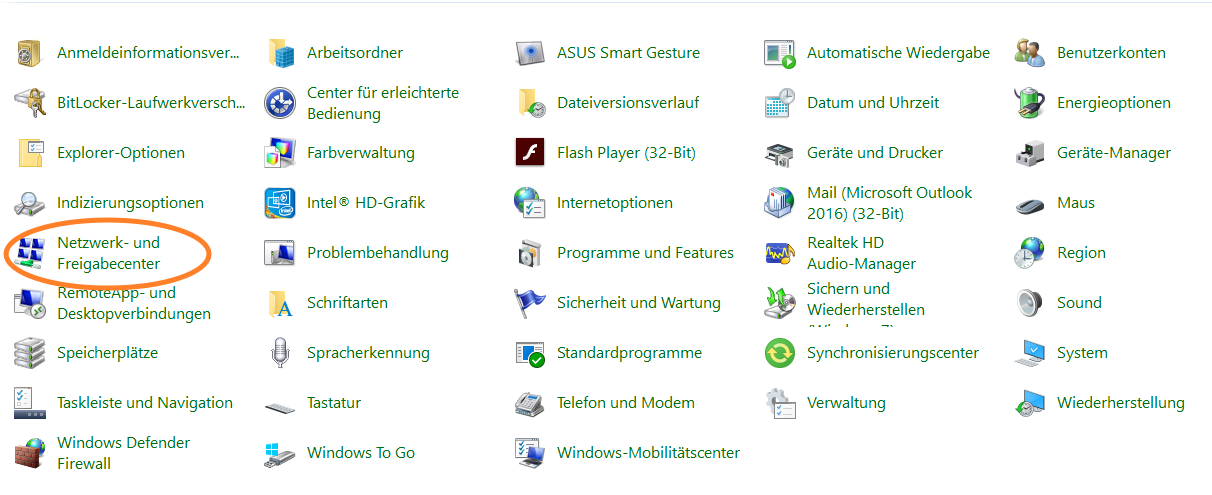Image resolution: width=1212 pixels, height=495 pixels.
Task: Click the Spracherkennung microphone icon
Action: click(x=280, y=353)
